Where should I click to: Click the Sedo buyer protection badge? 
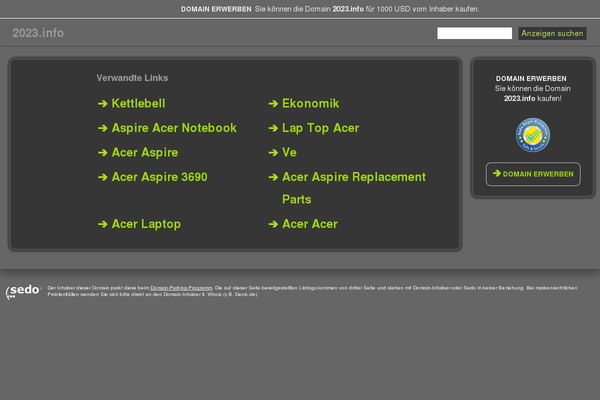point(533,135)
